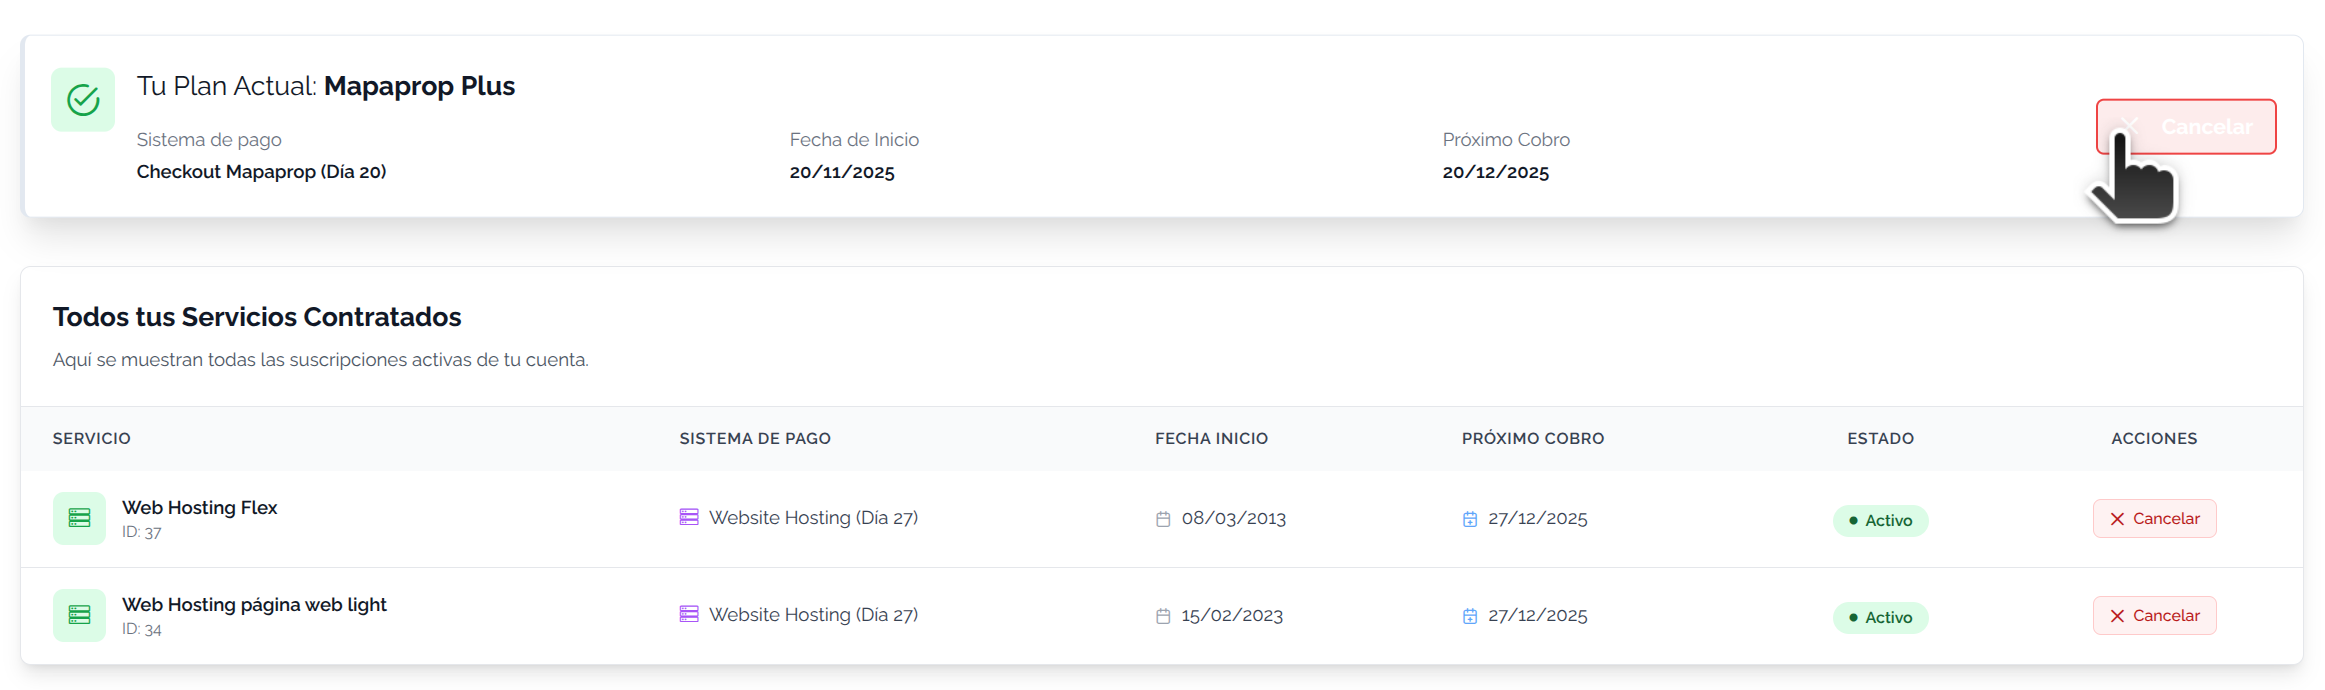Cancel the Web Hosting Flex service

coord(2155,519)
